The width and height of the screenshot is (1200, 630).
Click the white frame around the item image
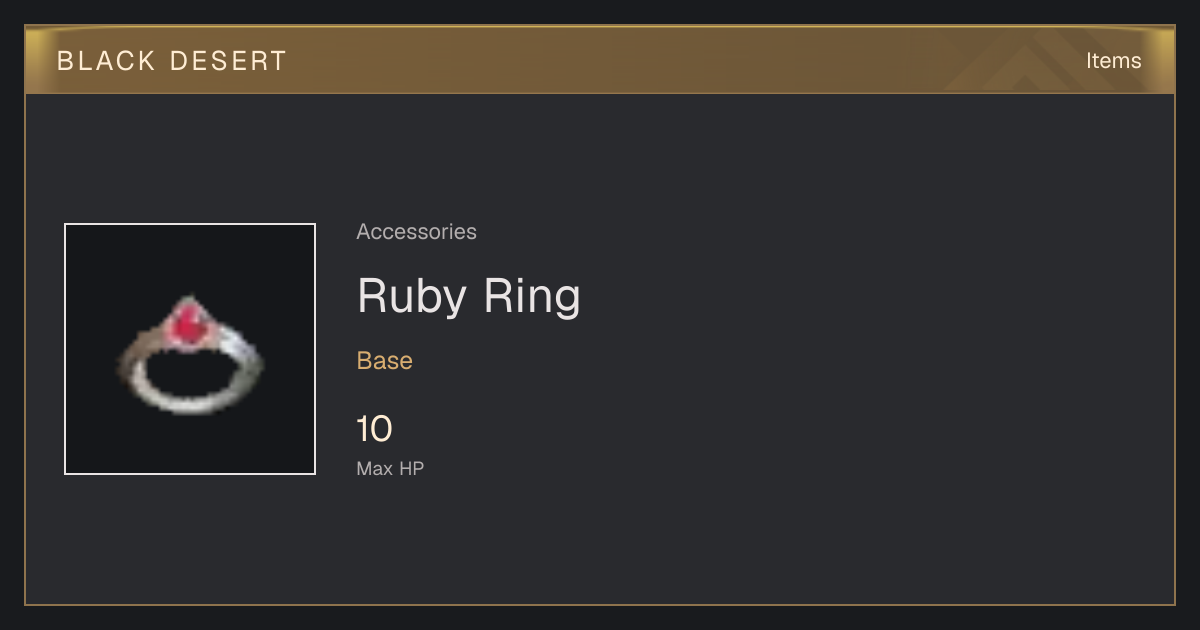tap(190, 225)
